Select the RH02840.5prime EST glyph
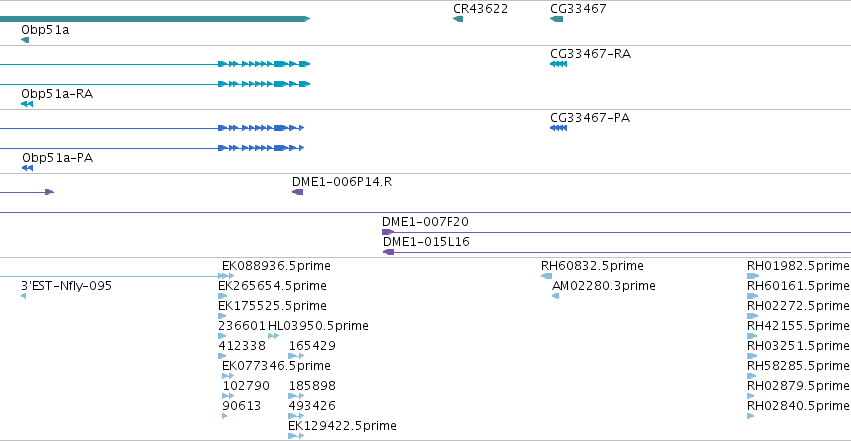Viewport: 851px width, 441px height. click(751, 416)
